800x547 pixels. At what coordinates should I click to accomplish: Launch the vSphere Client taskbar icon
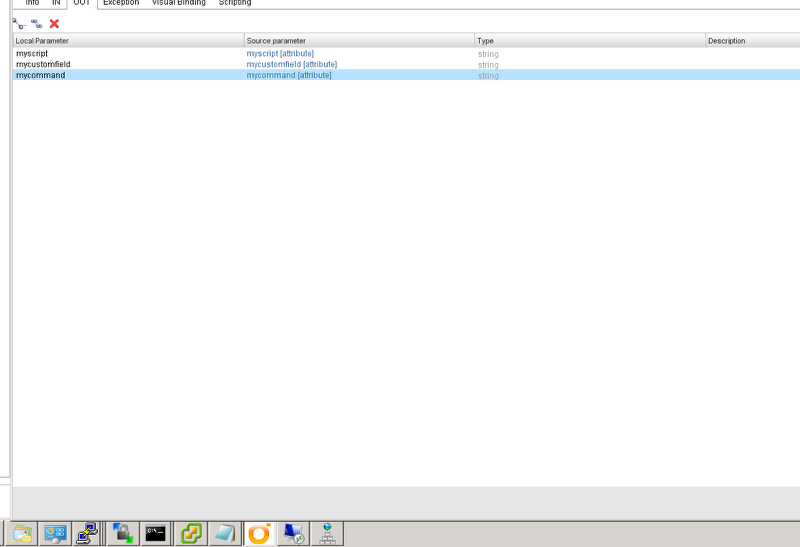(190, 533)
